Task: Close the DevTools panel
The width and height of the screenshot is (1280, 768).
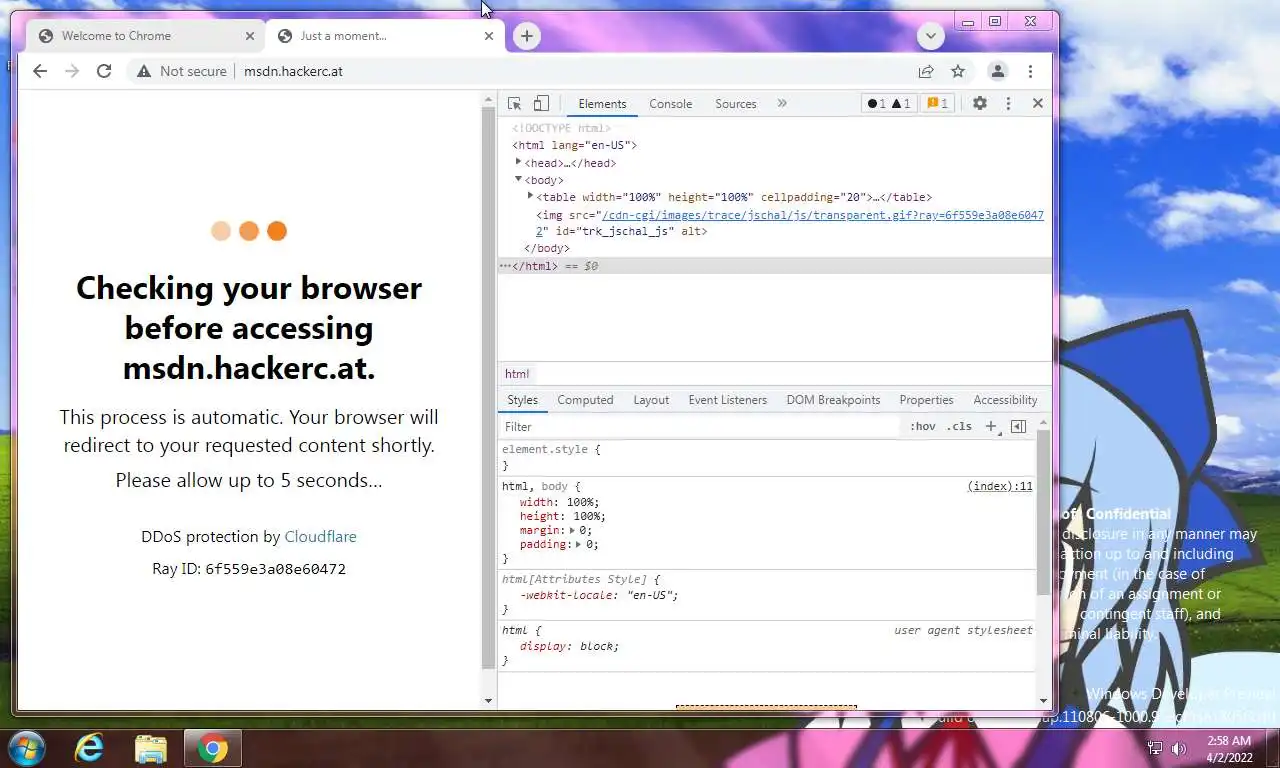Action: coord(1038,103)
